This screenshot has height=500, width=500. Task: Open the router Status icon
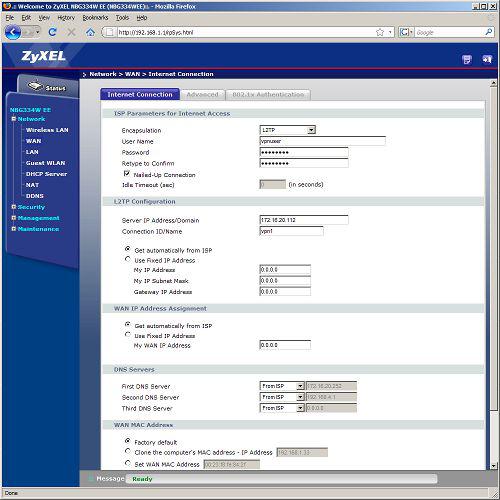tap(47, 87)
